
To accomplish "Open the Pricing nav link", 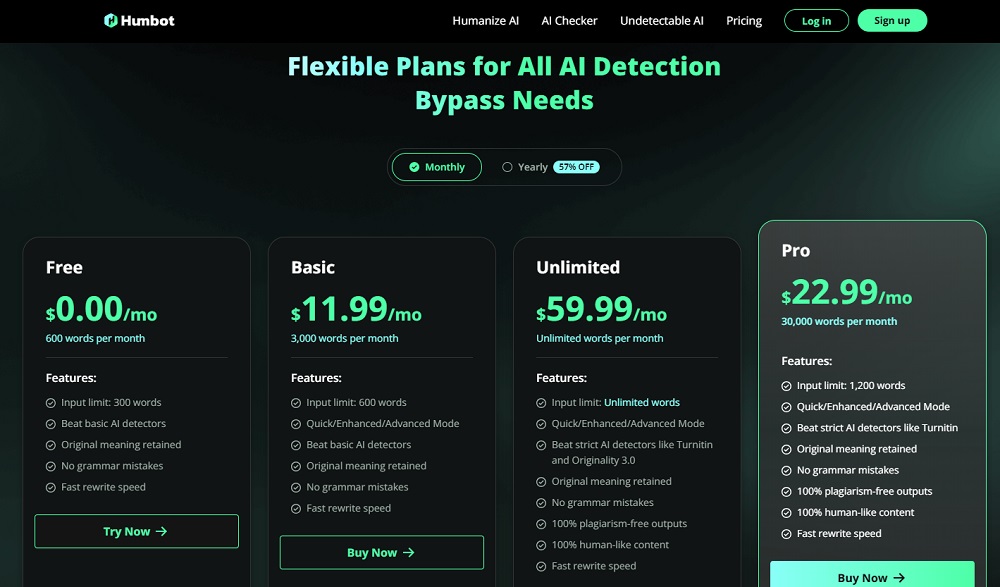I will click(x=743, y=21).
